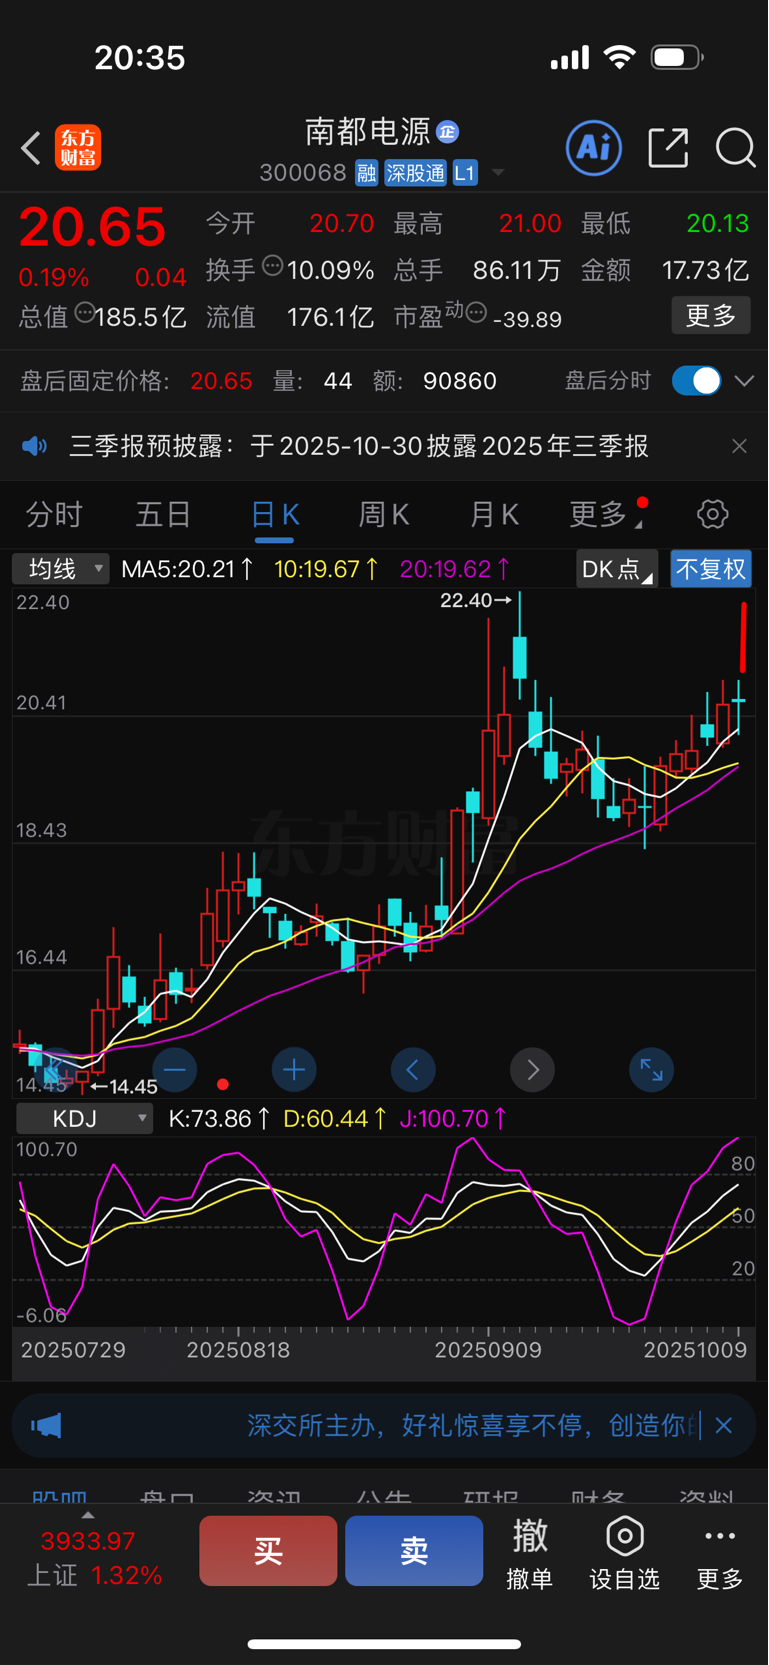Expand the stock code dropdown arrow
This screenshot has height=1665, width=769.
point(497,174)
